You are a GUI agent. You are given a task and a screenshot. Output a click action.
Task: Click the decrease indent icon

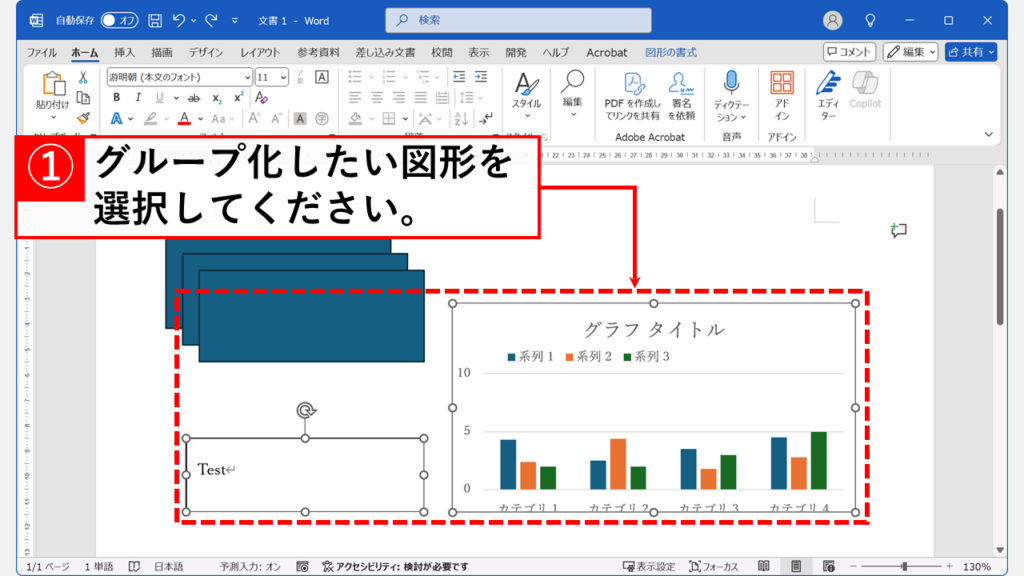(x=459, y=77)
